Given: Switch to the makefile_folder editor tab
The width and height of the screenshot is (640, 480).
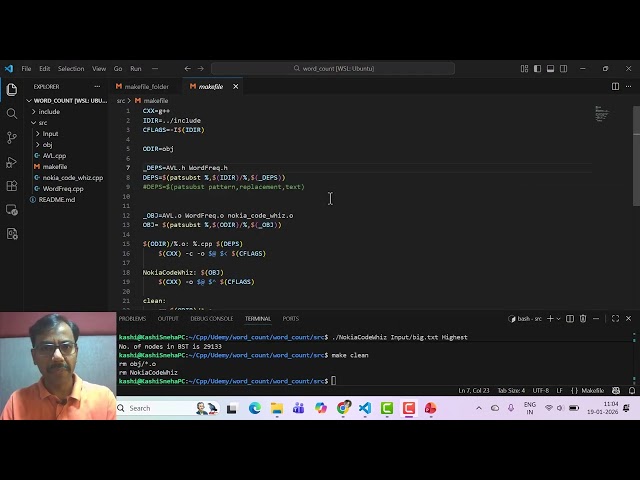Looking at the screenshot, I should pyautogui.click(x=146, y=87).
